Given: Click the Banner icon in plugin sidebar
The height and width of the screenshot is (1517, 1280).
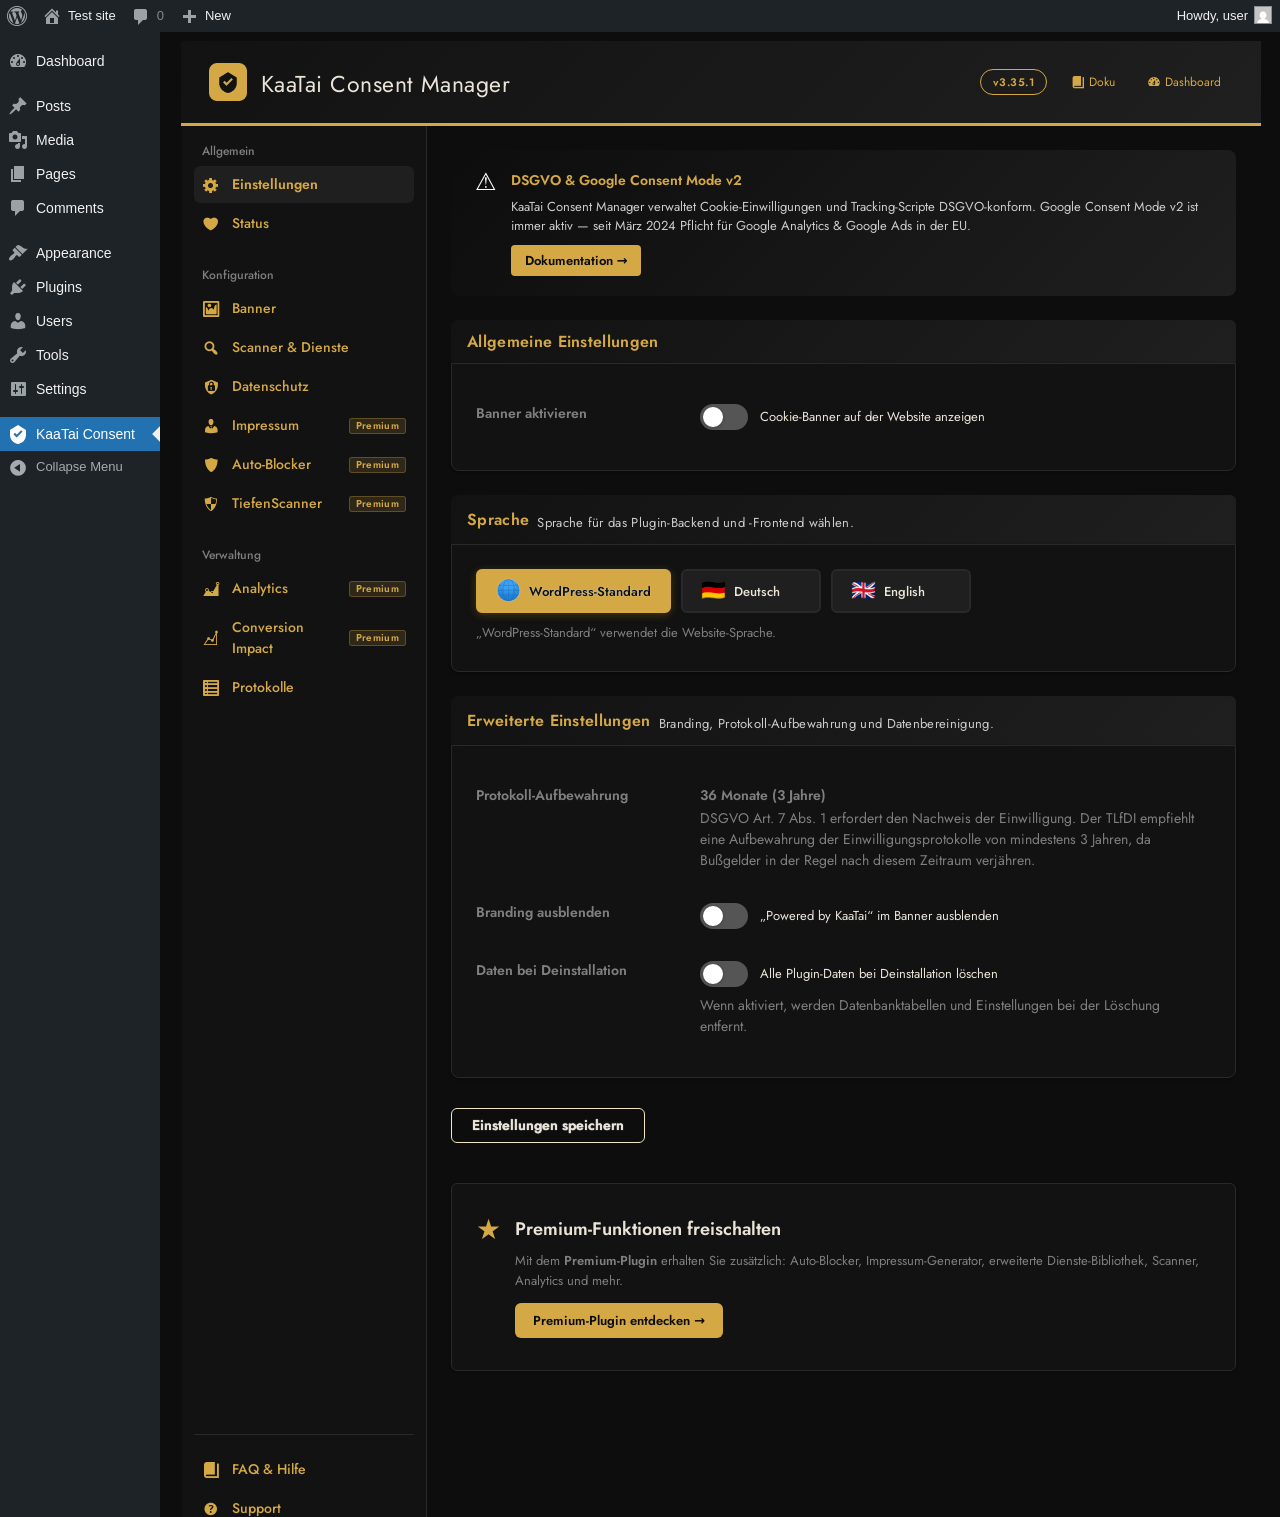Looking at the screenshot, I should click(211, 309).
